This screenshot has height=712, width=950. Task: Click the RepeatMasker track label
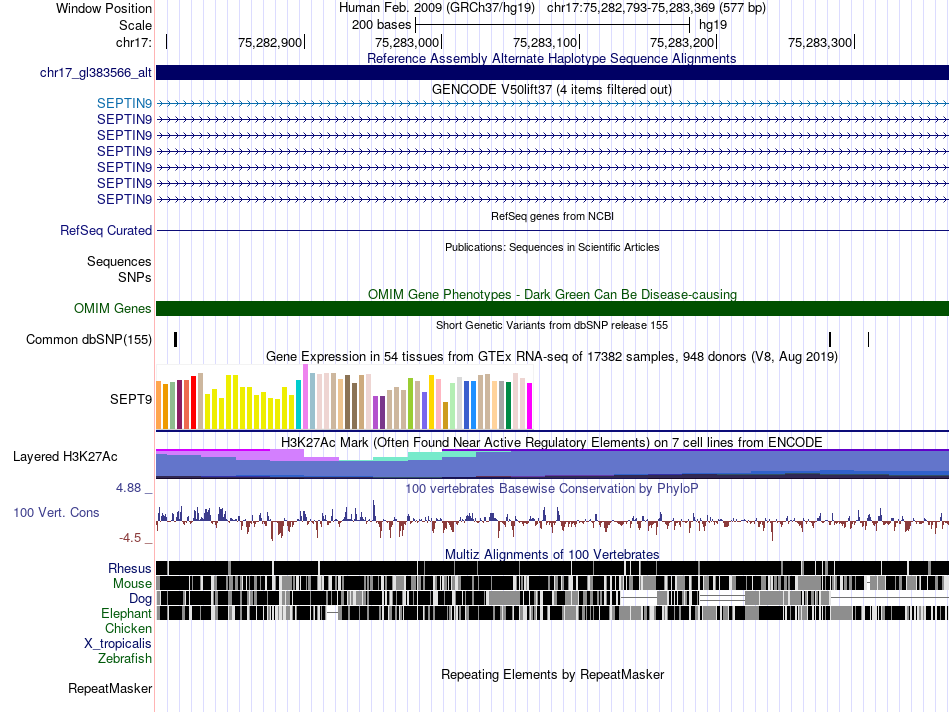coord(110,689)
